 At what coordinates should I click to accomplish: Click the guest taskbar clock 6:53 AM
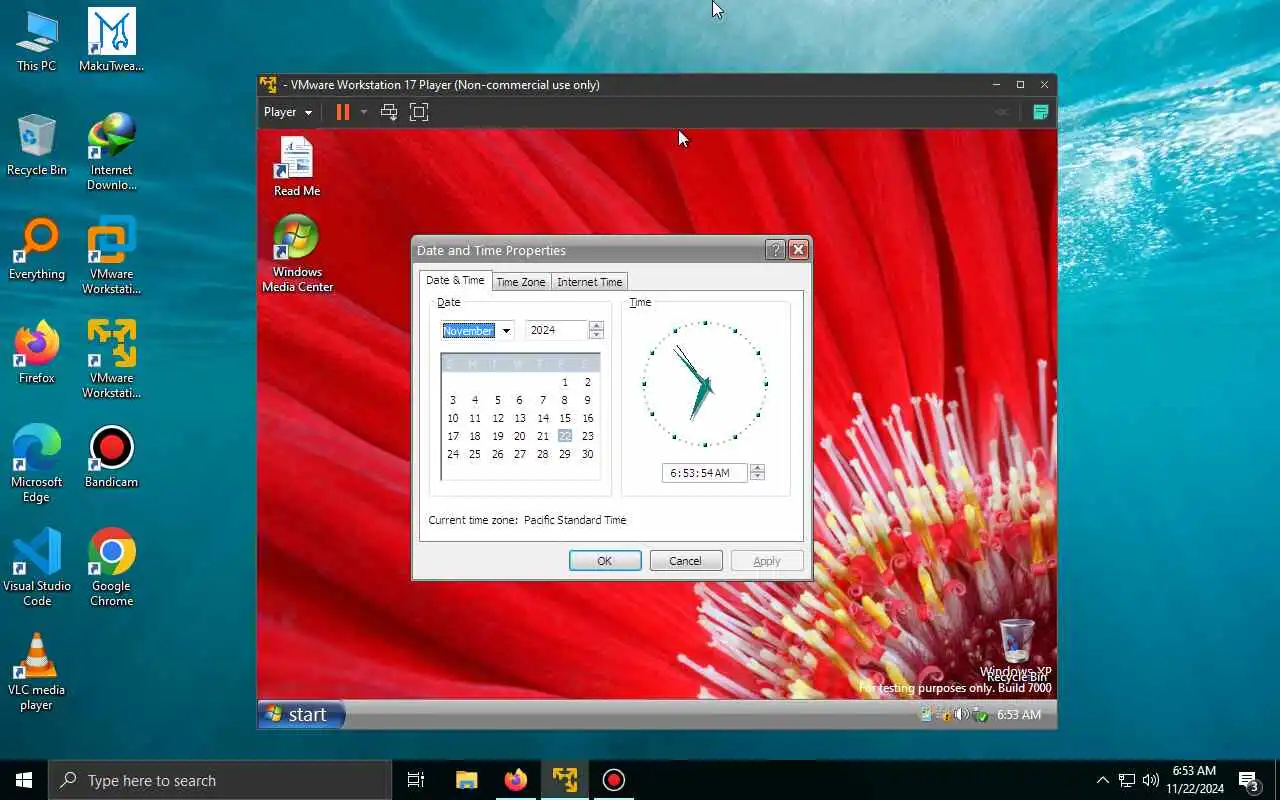click(x=1018, y=714)
